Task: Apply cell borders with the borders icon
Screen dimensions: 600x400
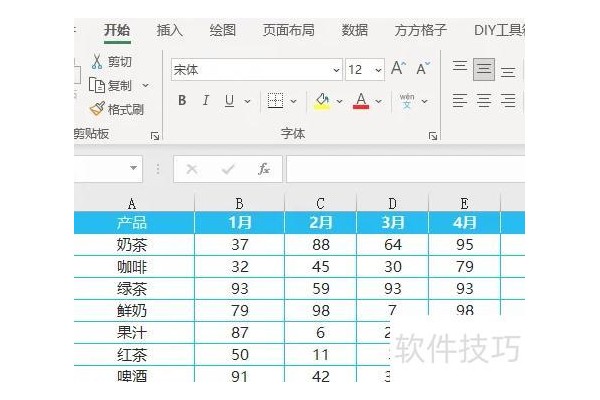Action: [x=275, y=101]
